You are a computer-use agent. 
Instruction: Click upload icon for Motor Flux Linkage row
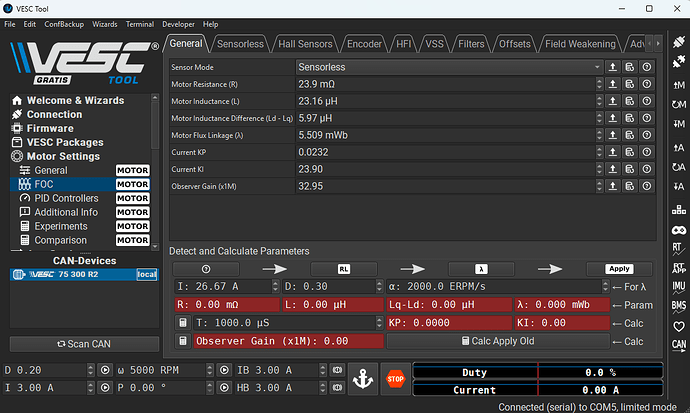tap(613, 135)
